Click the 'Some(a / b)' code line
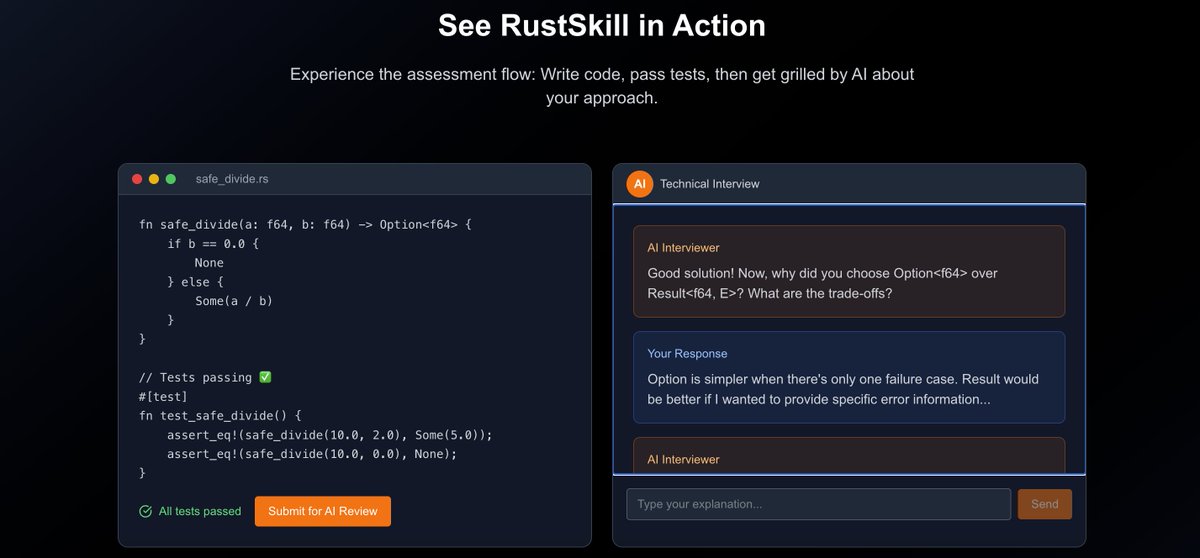 [234, 300]
